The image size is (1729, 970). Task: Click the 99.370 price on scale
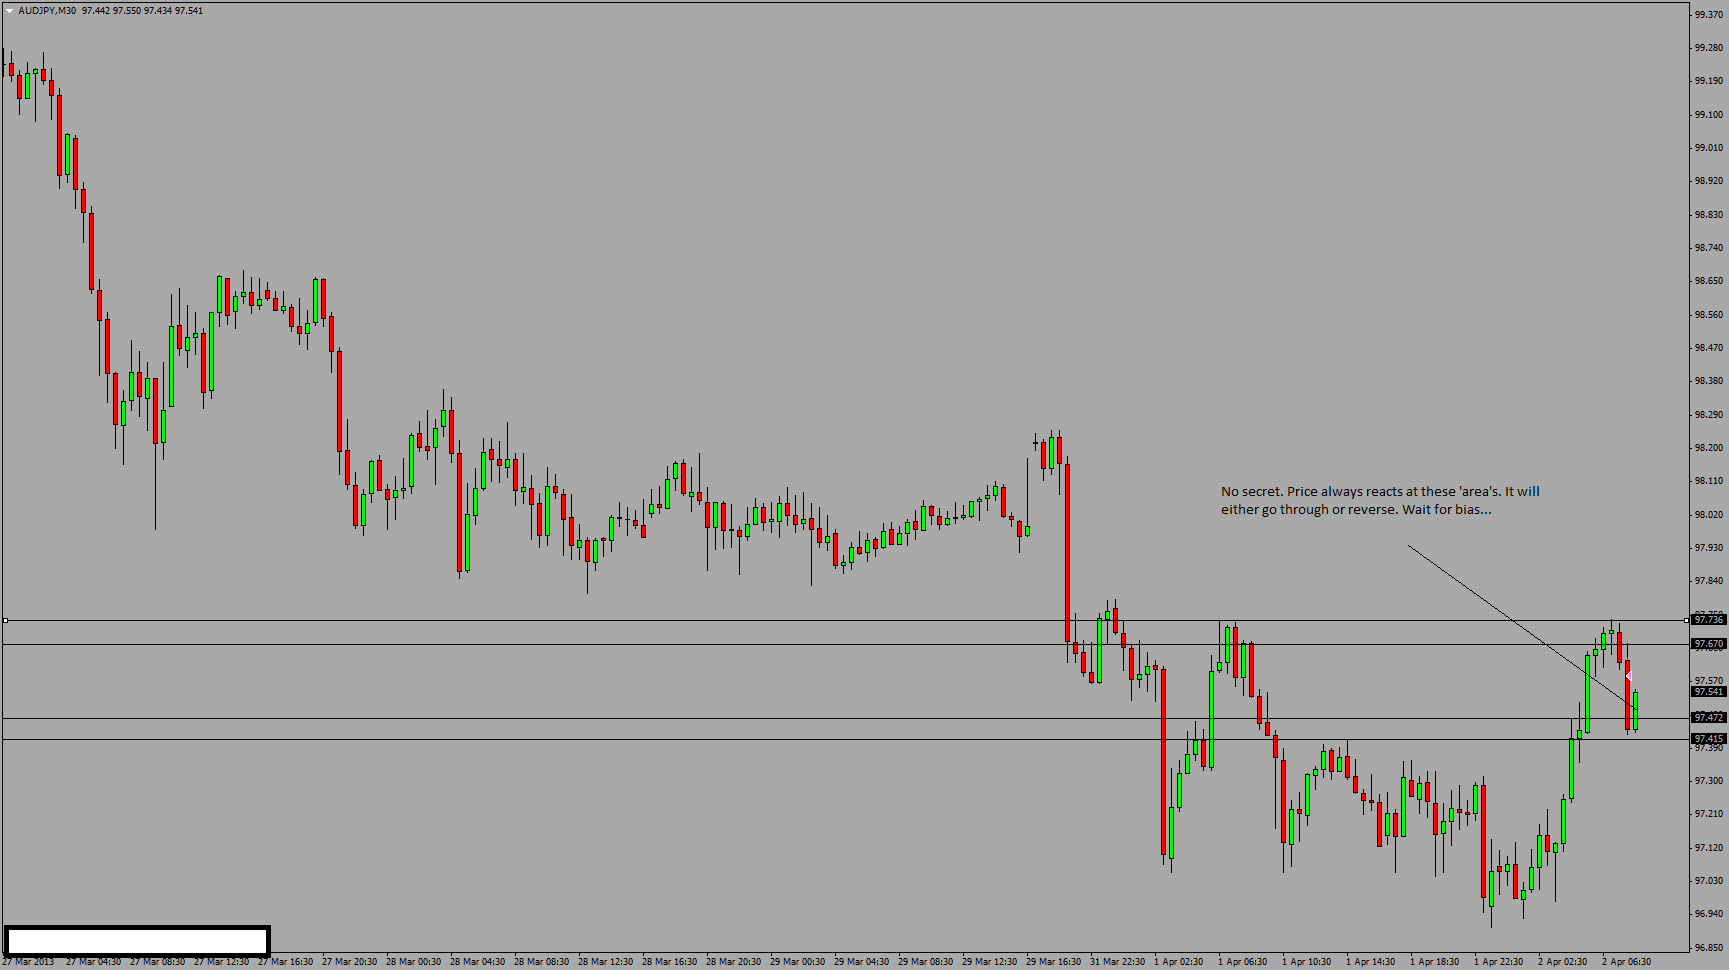1709,14
